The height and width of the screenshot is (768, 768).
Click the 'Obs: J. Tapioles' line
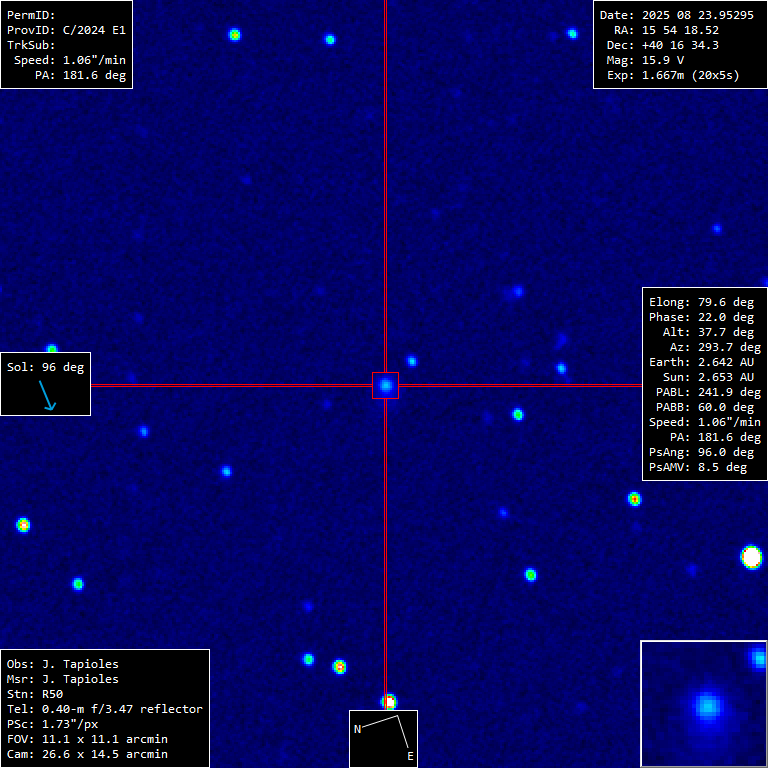click(x=63, y=665)
